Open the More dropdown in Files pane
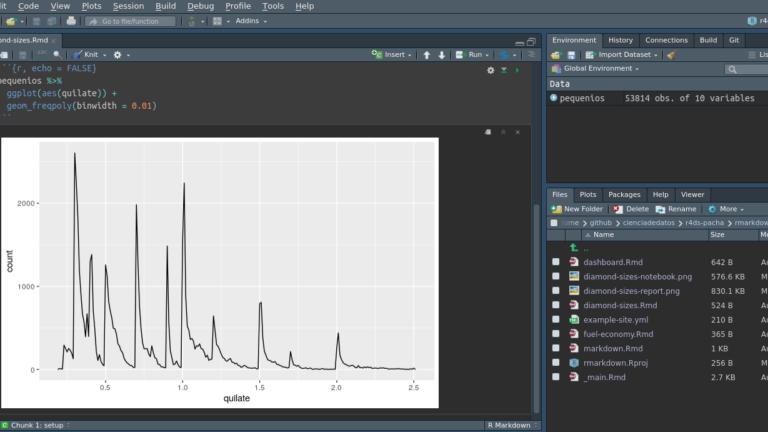The width and height of the screenshot is (768, 432). (726, 209)
